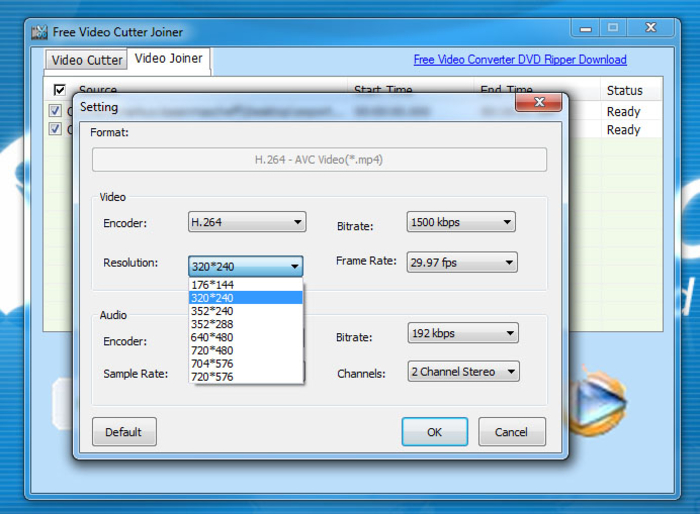The image size is (700, 514).
Task: Click the Free Video Cutter Joiner title icon
Action: point(39,32)
